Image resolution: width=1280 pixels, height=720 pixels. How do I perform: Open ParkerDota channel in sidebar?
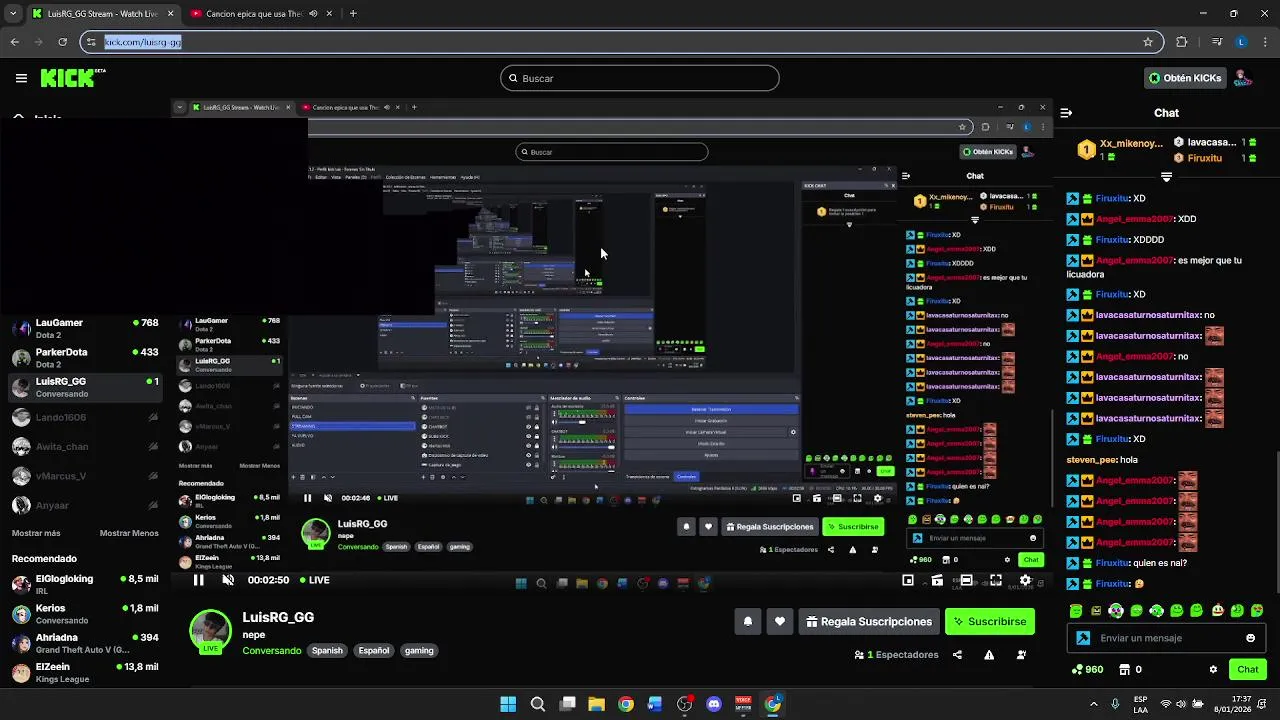85,357
